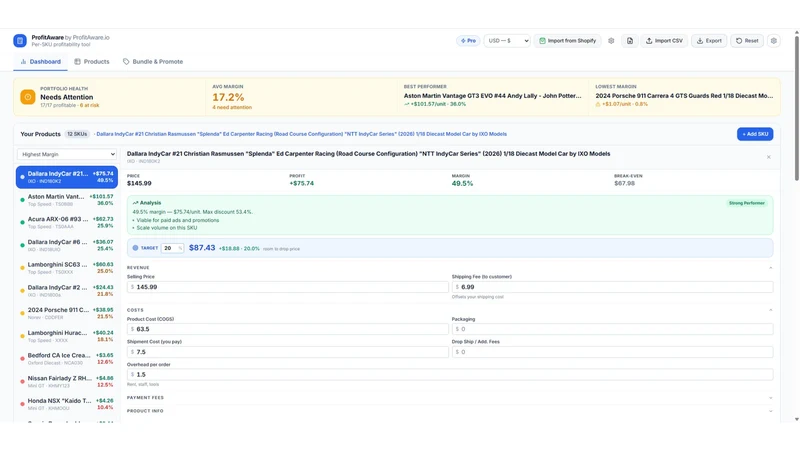Select Dallara IndyCar #2 product row
Viewport: 800px width, 450px height.
tap(67, 291)
